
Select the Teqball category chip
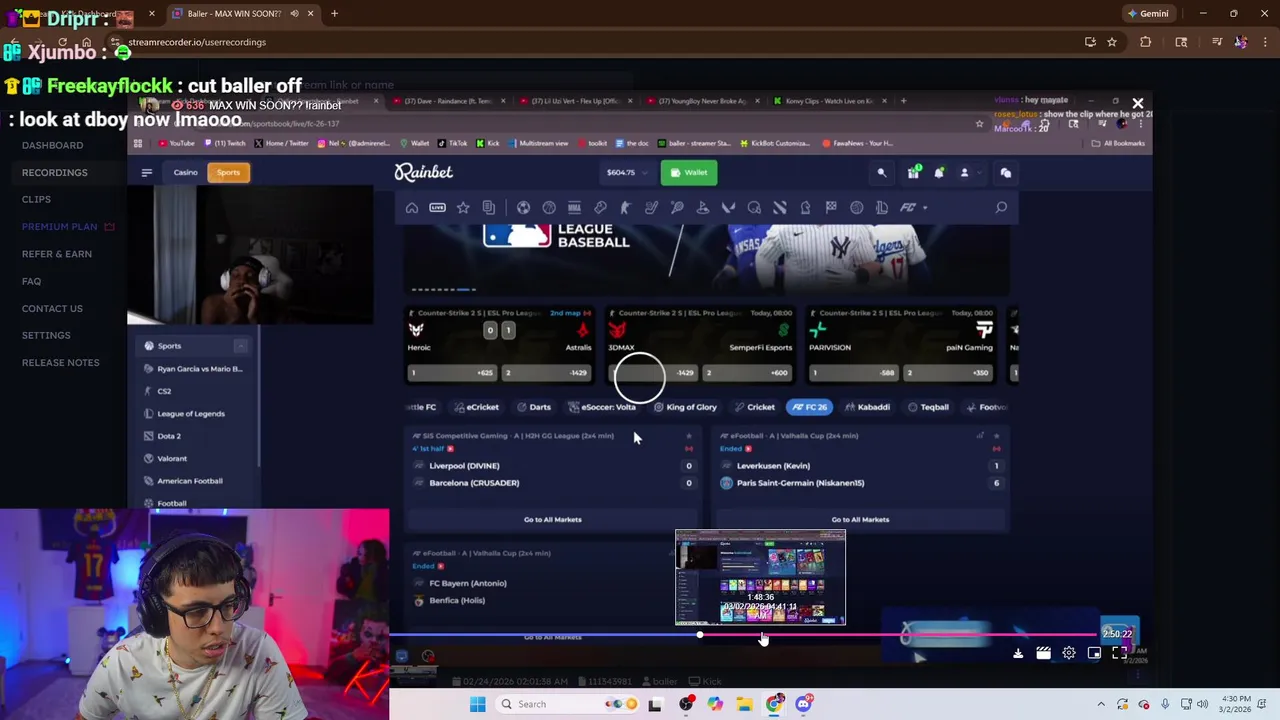[928, 407]
